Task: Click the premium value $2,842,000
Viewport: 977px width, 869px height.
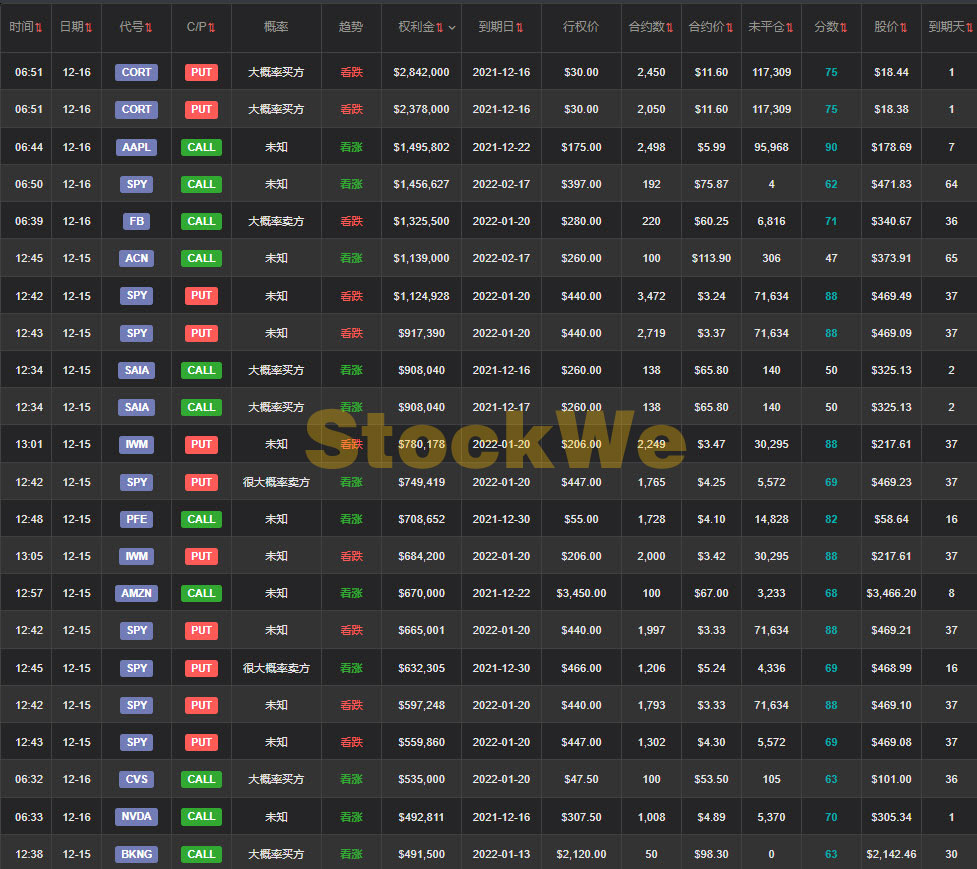Action: point(421,72)
